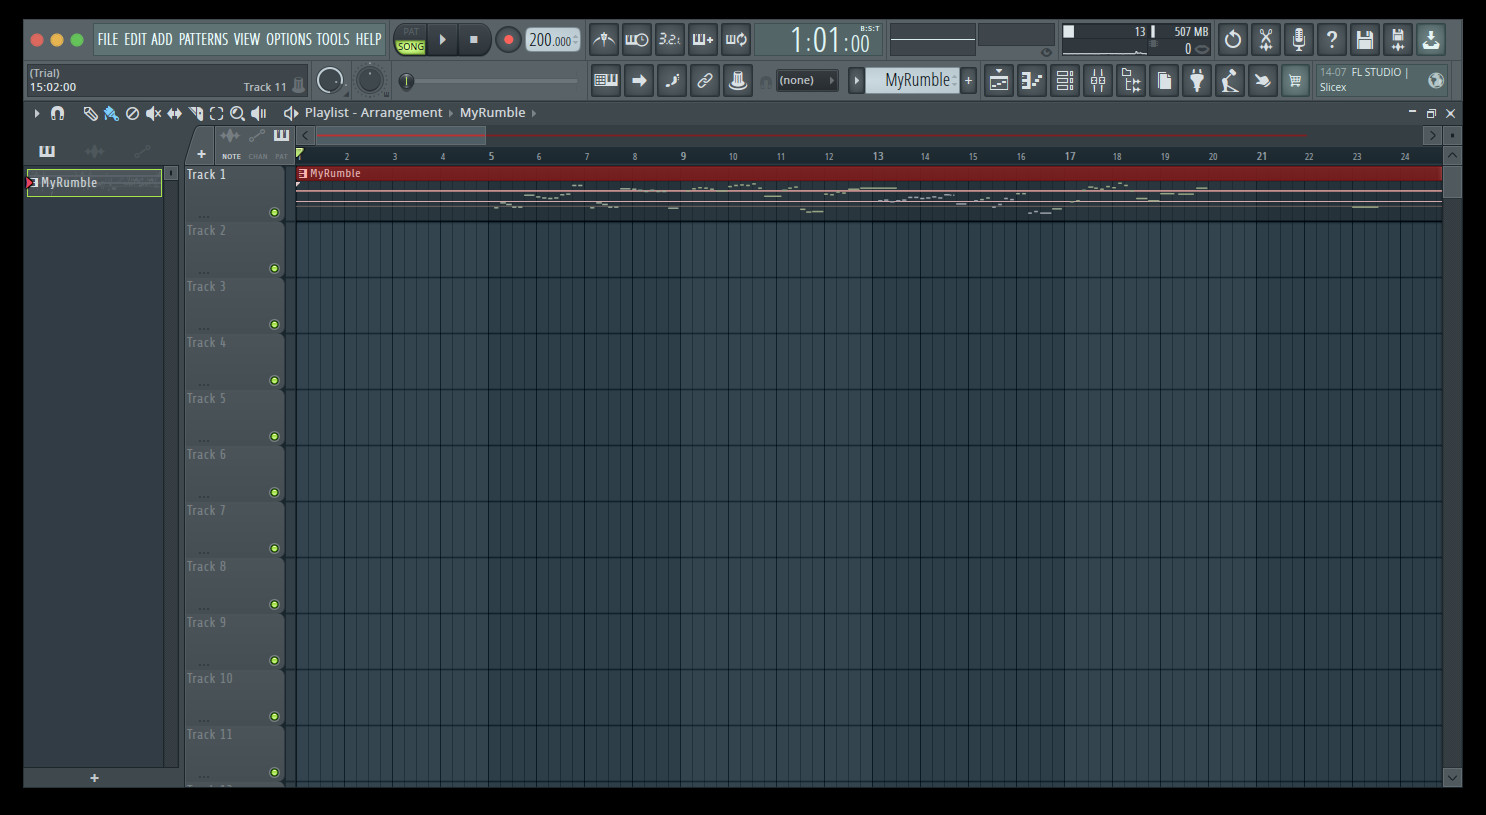The height and width of the screenshot is (815, 1486).
Task: Toggle the typing keyboard to piano button
Action: [606, 81]
